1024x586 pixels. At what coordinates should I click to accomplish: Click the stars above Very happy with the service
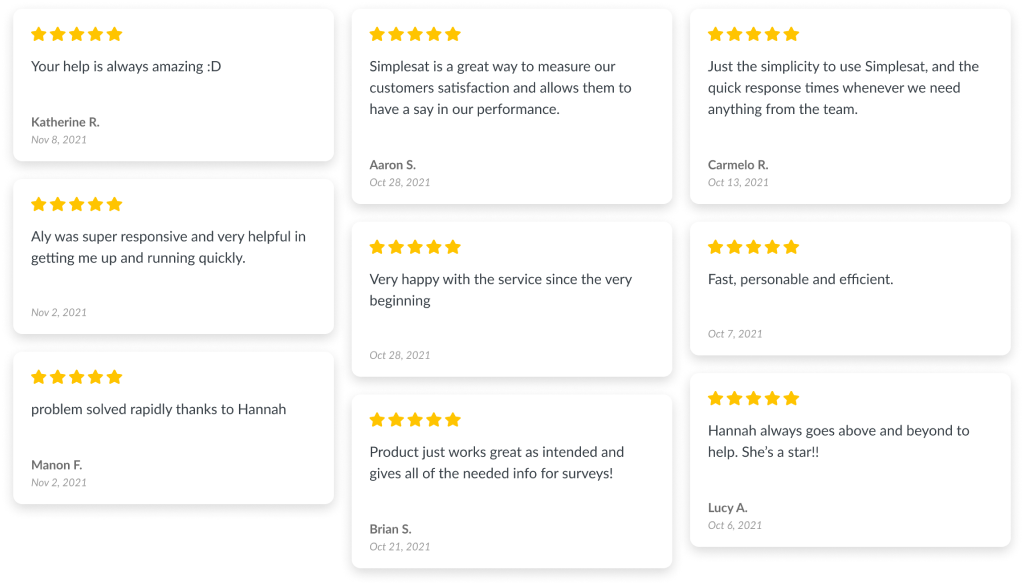[415, 247]
